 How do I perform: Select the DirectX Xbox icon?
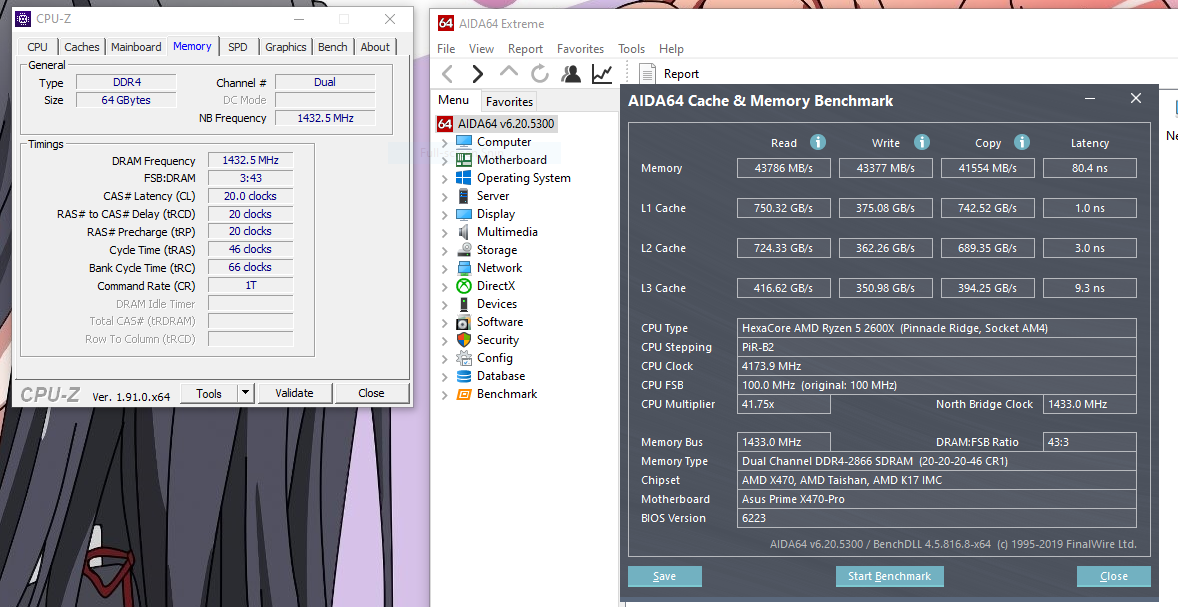click(x=464, y=286)
